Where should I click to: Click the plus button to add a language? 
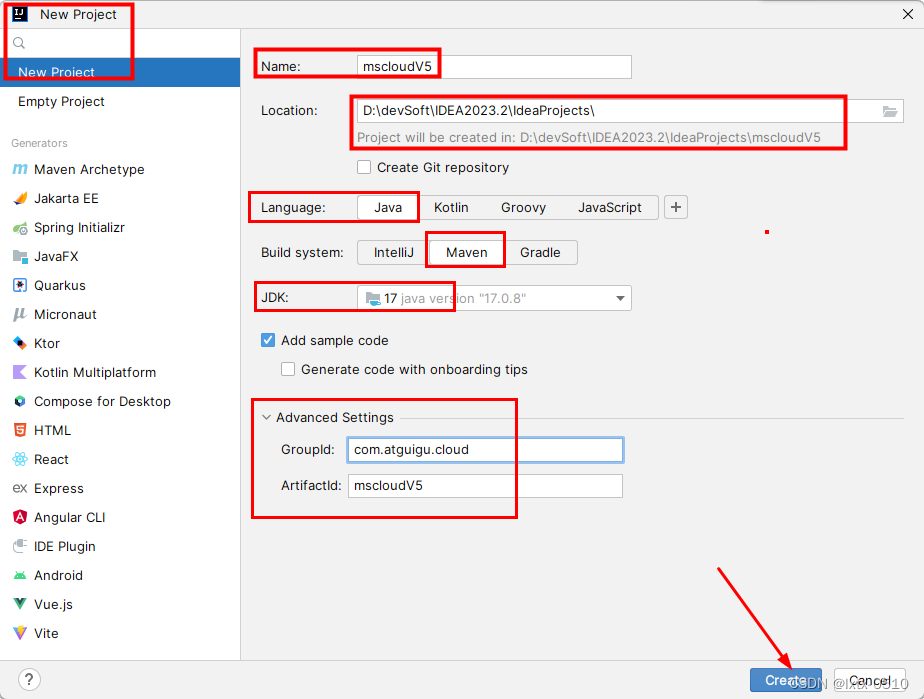pyautogui.click(x=676, y=207)
